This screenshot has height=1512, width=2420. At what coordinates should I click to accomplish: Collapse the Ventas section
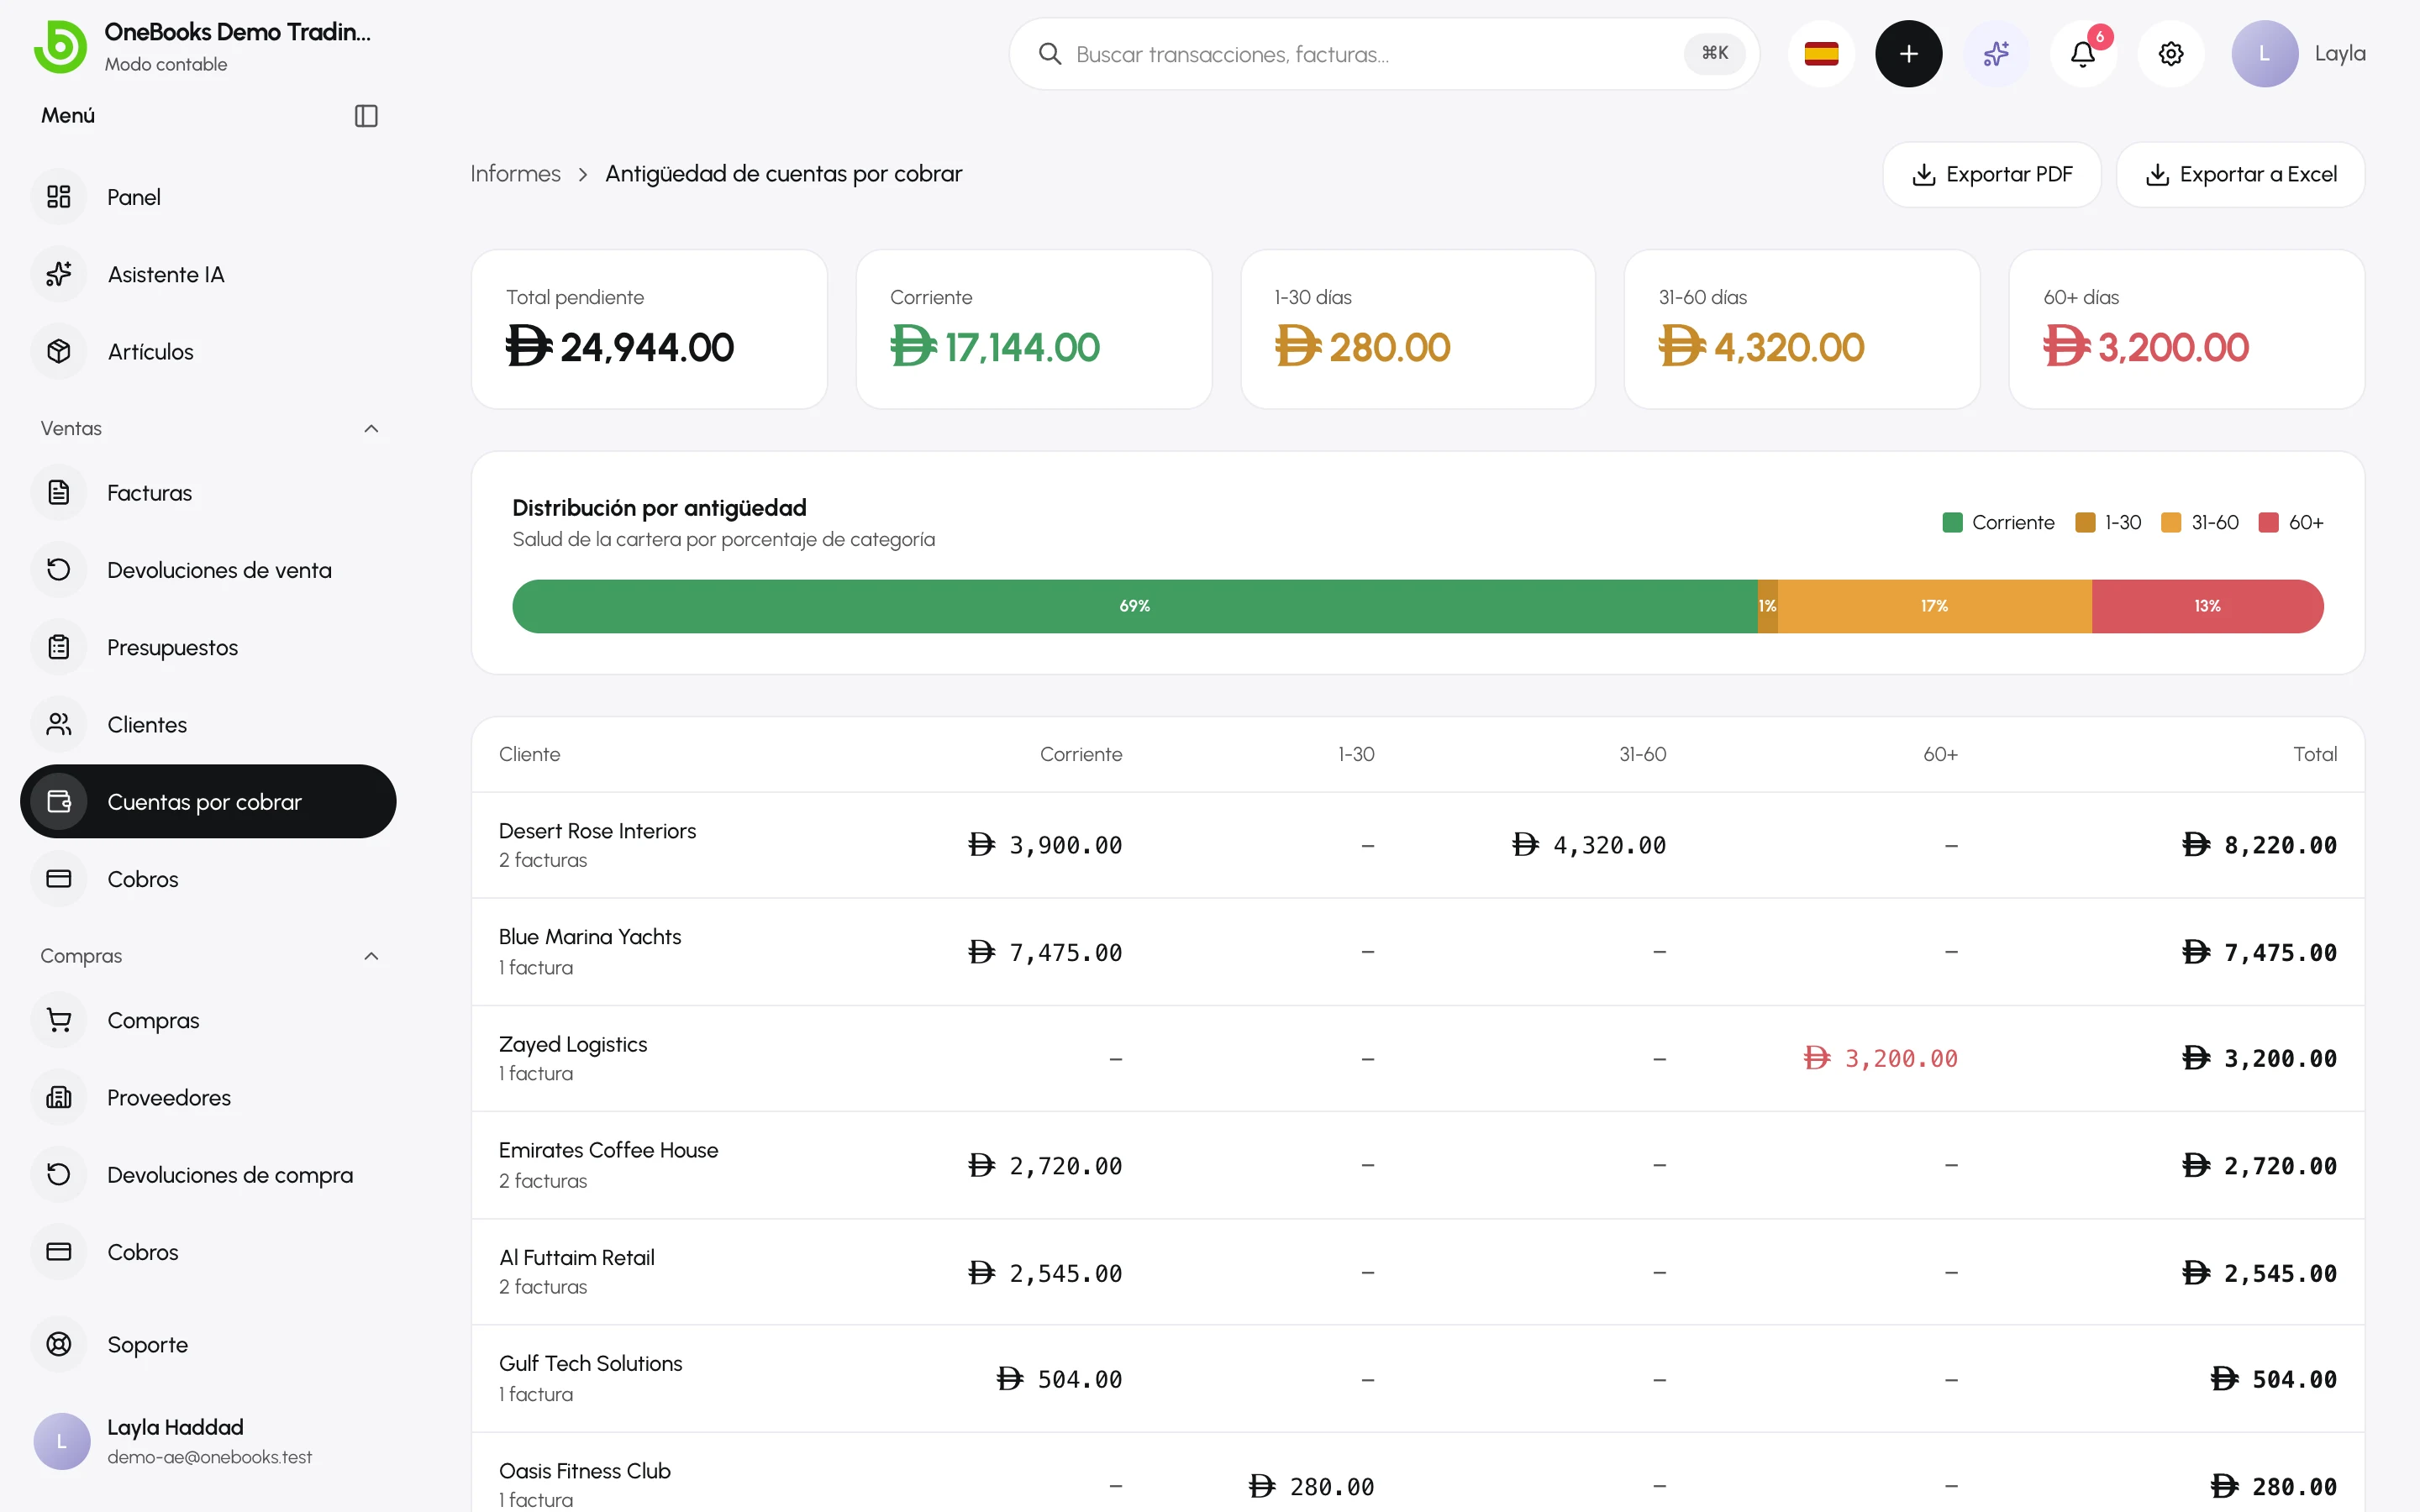tap(371, 429)
